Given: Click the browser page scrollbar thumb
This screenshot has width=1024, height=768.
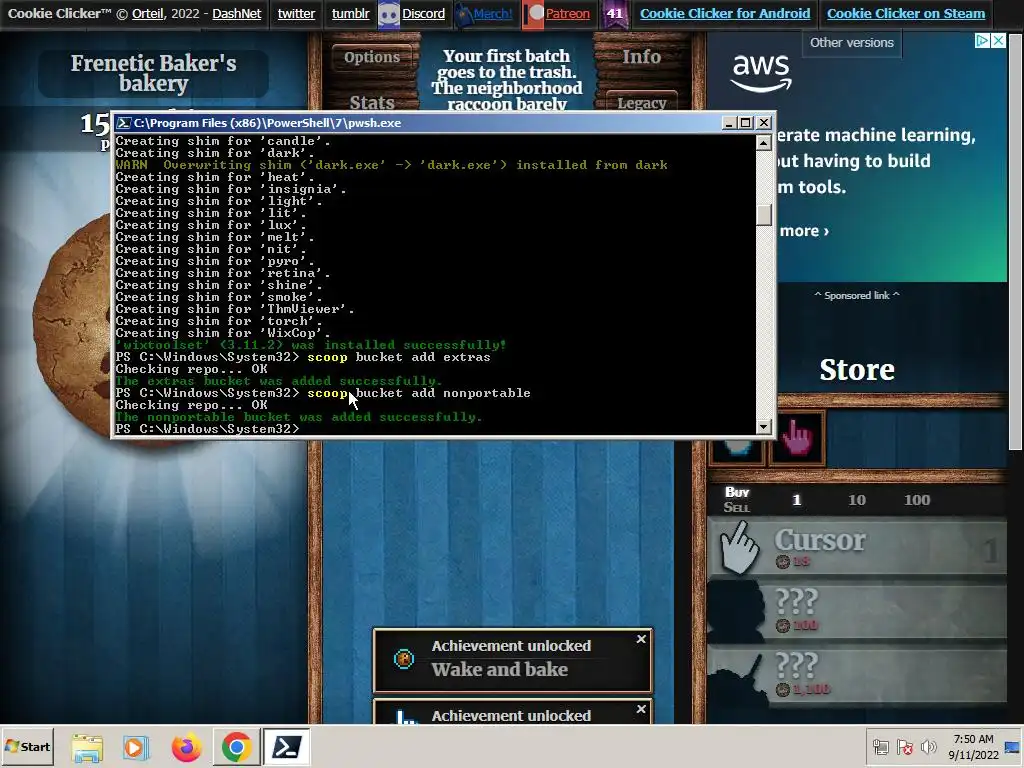Looking at the screenshot, I should 1015,242.
